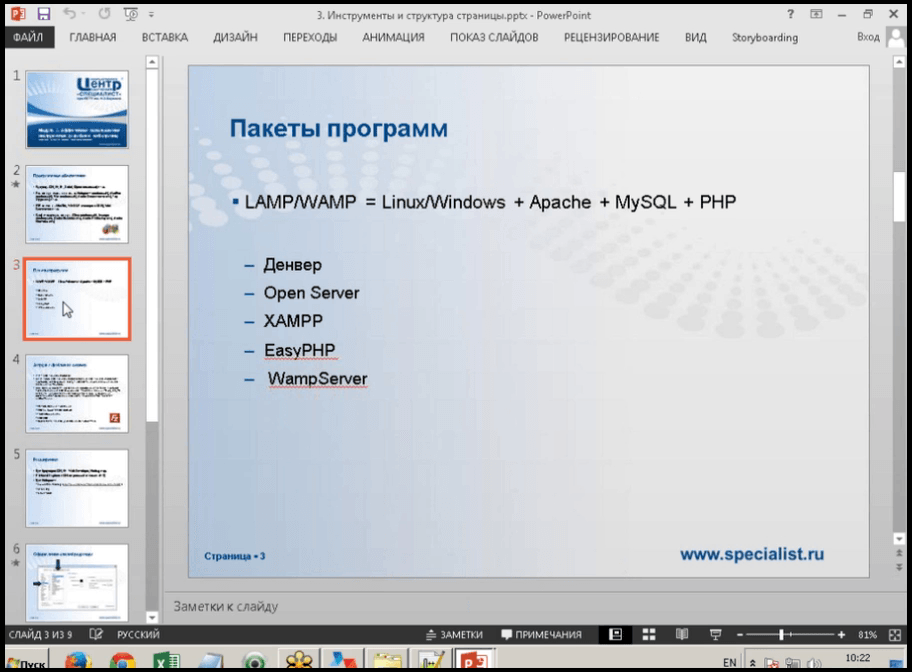Select slide 5 thumbnail

pos(77,488)
